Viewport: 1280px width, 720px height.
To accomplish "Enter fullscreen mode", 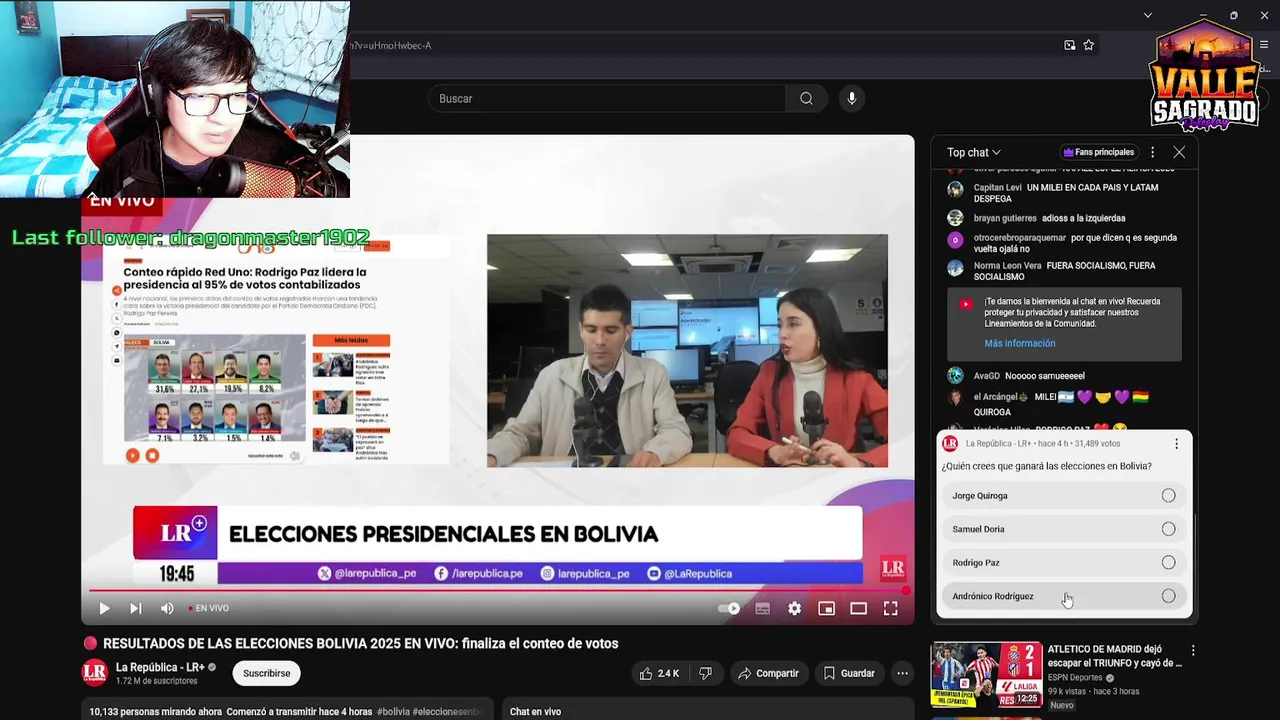I will pos(890,608).
